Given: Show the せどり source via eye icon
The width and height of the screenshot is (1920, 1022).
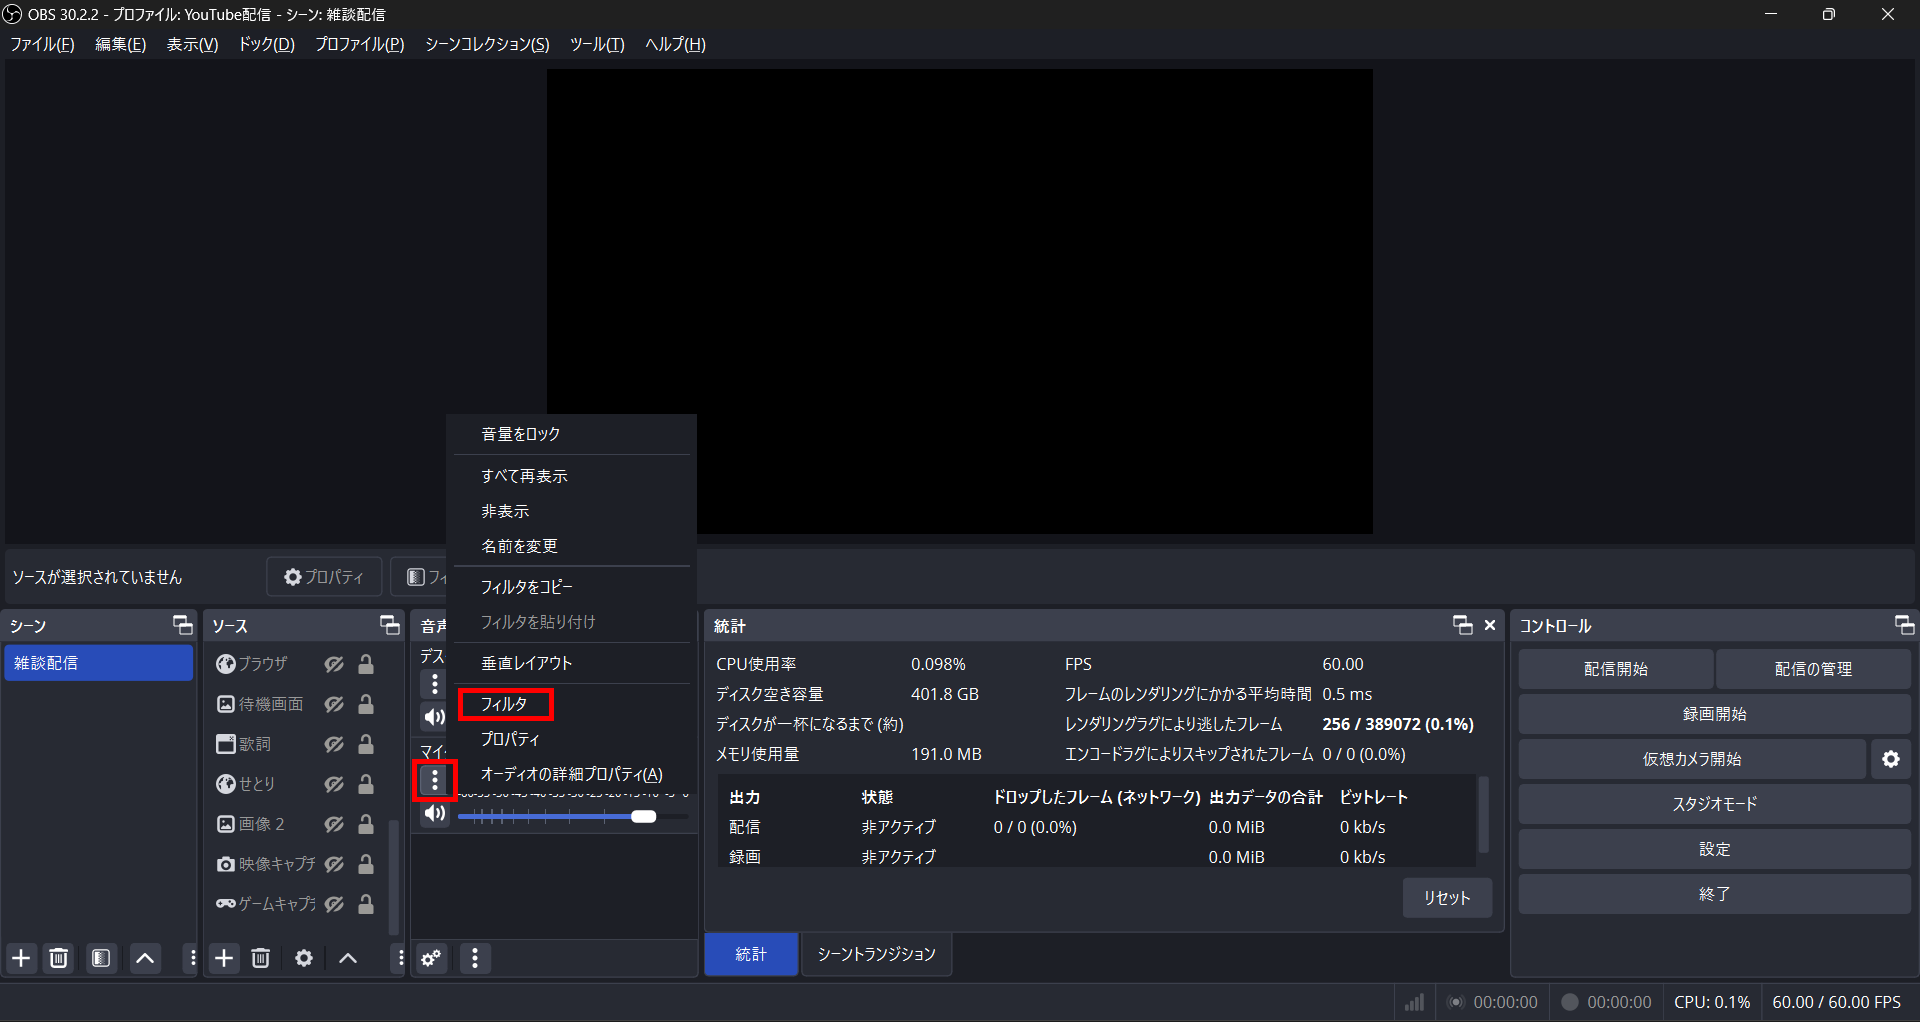Looking at the screenshot, I should point(334,784).
